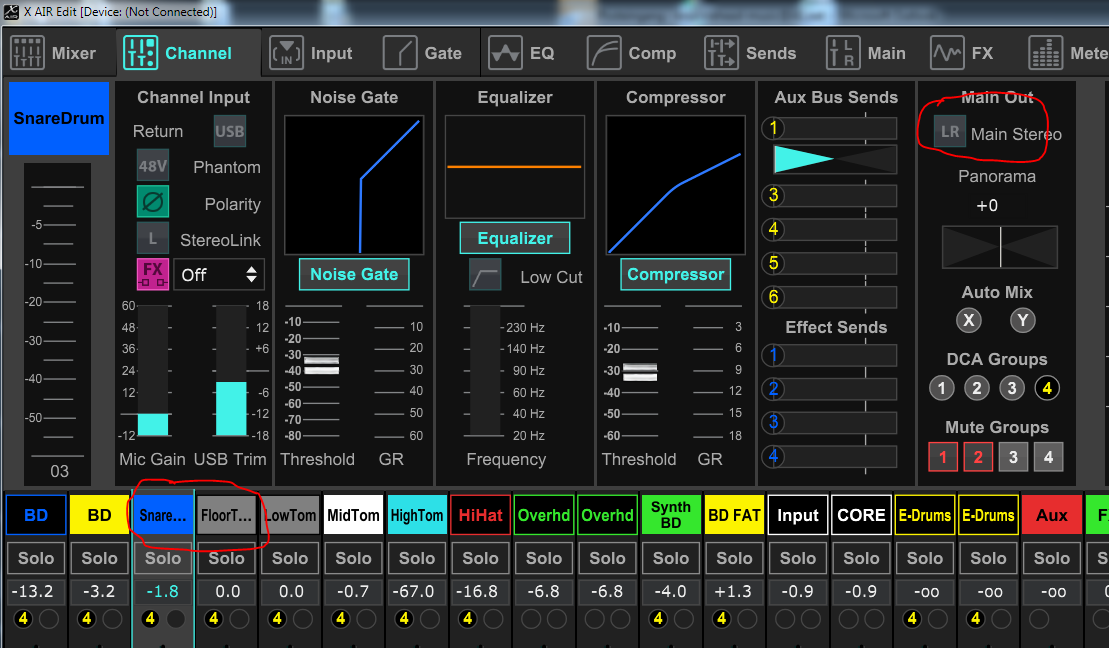This screenshot has width=1109, height=648.
Task: Toggle LR Main Stereo assignment
Action: 950,132
